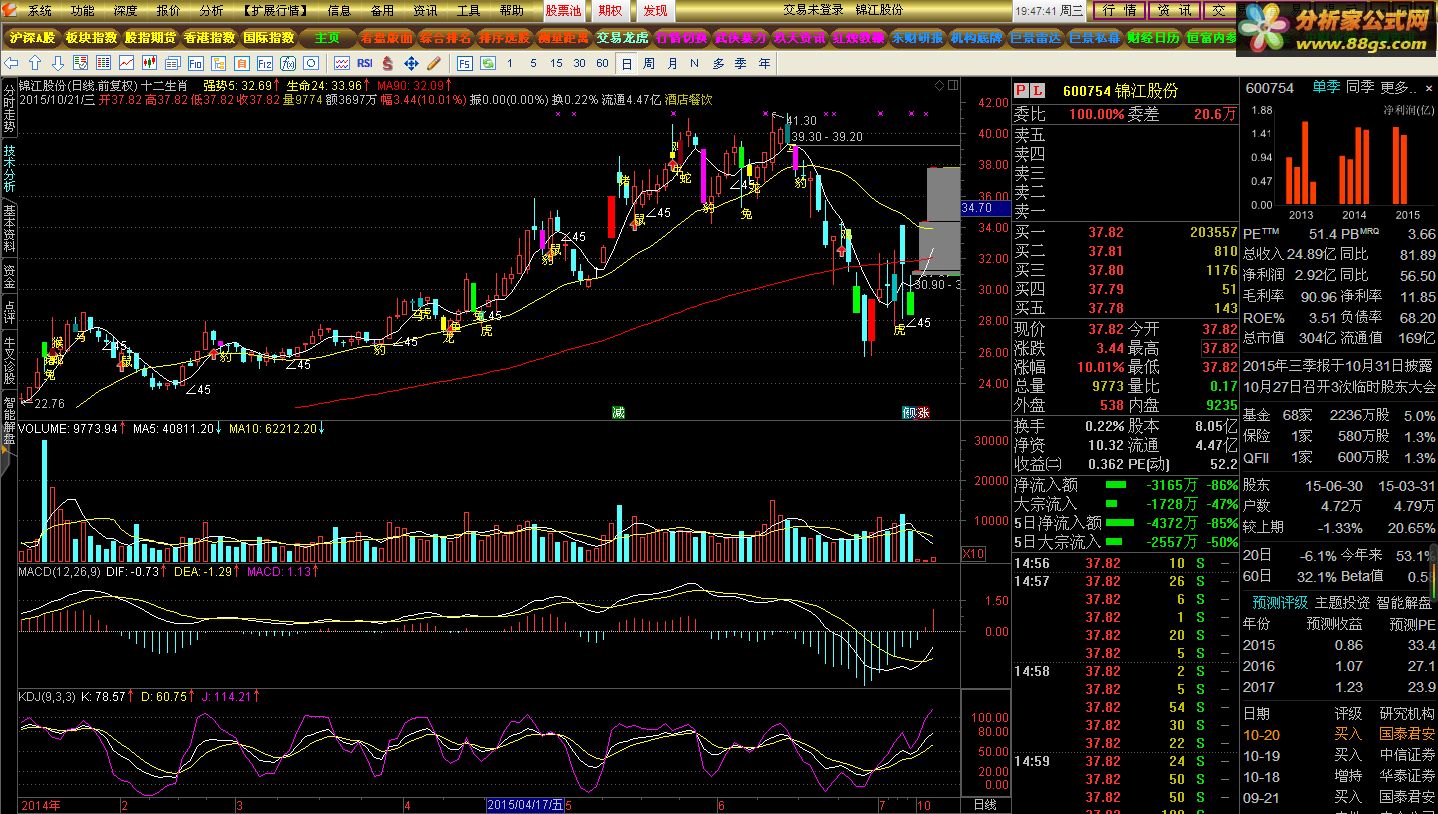Open the intraday line chart icon
1438x814 pixels.
coord(127,63)
